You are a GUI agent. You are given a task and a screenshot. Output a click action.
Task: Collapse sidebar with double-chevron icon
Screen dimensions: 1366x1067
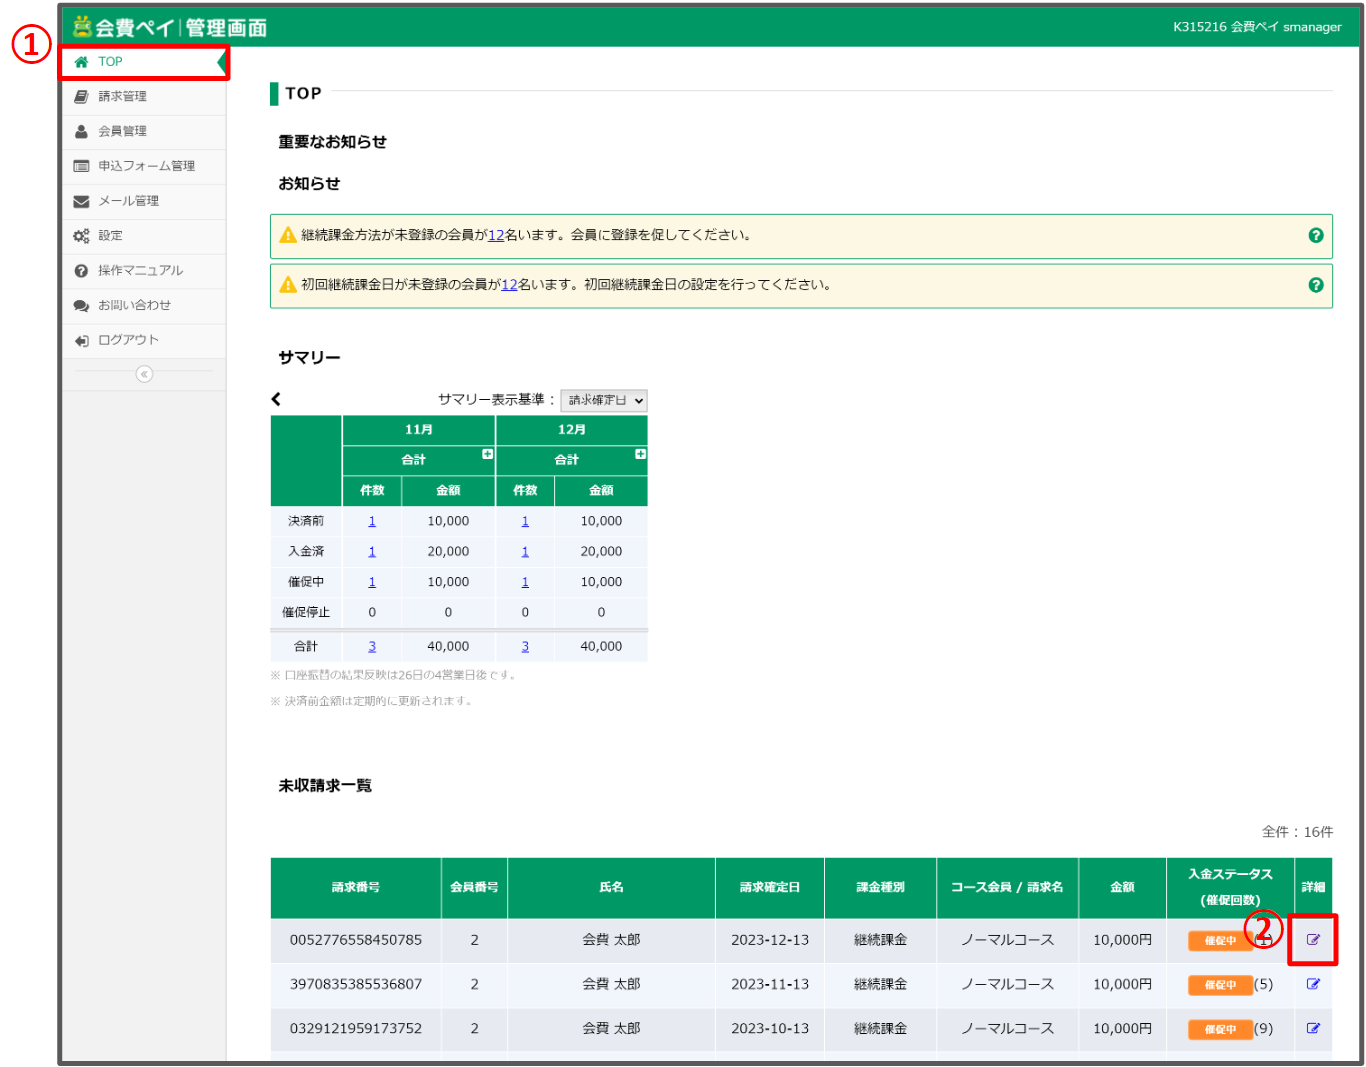click(x=144, y=374)
